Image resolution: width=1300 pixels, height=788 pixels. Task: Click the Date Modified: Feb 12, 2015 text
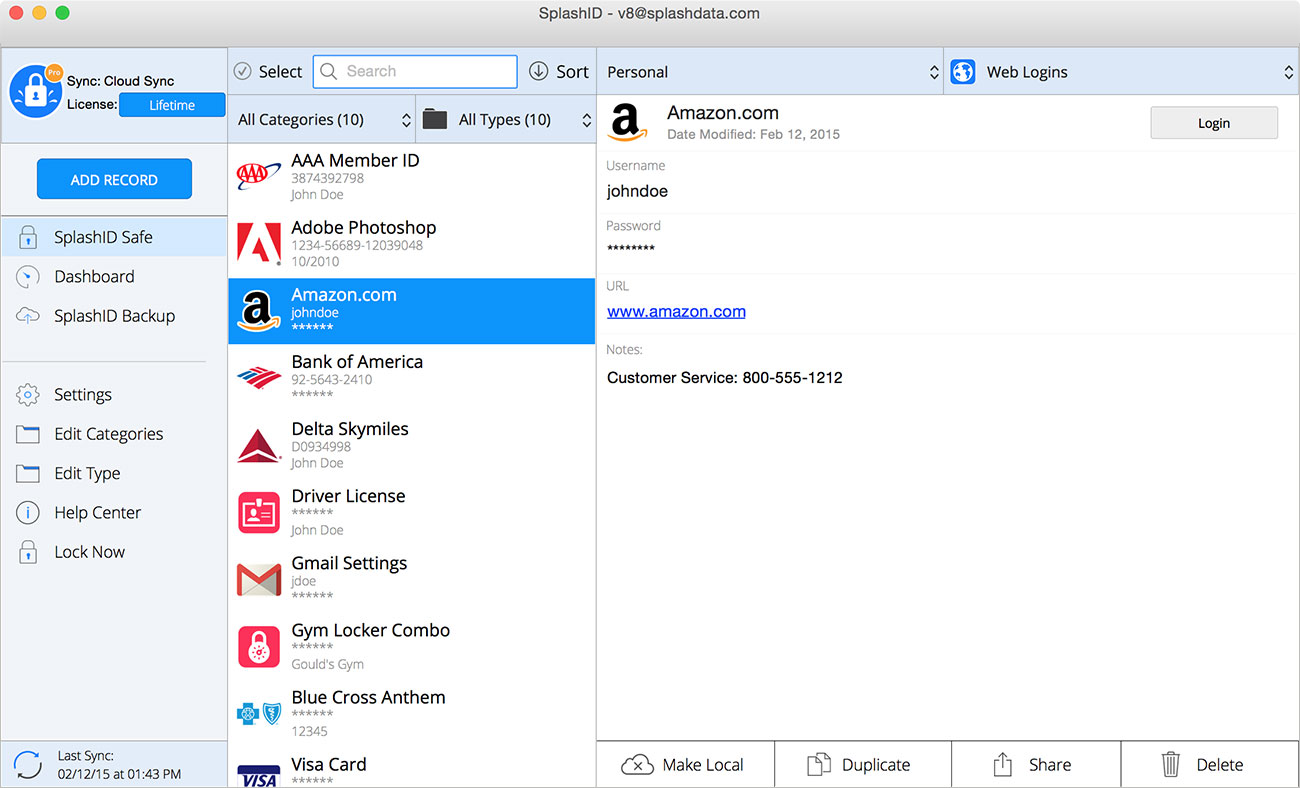(x=753, y=134)
